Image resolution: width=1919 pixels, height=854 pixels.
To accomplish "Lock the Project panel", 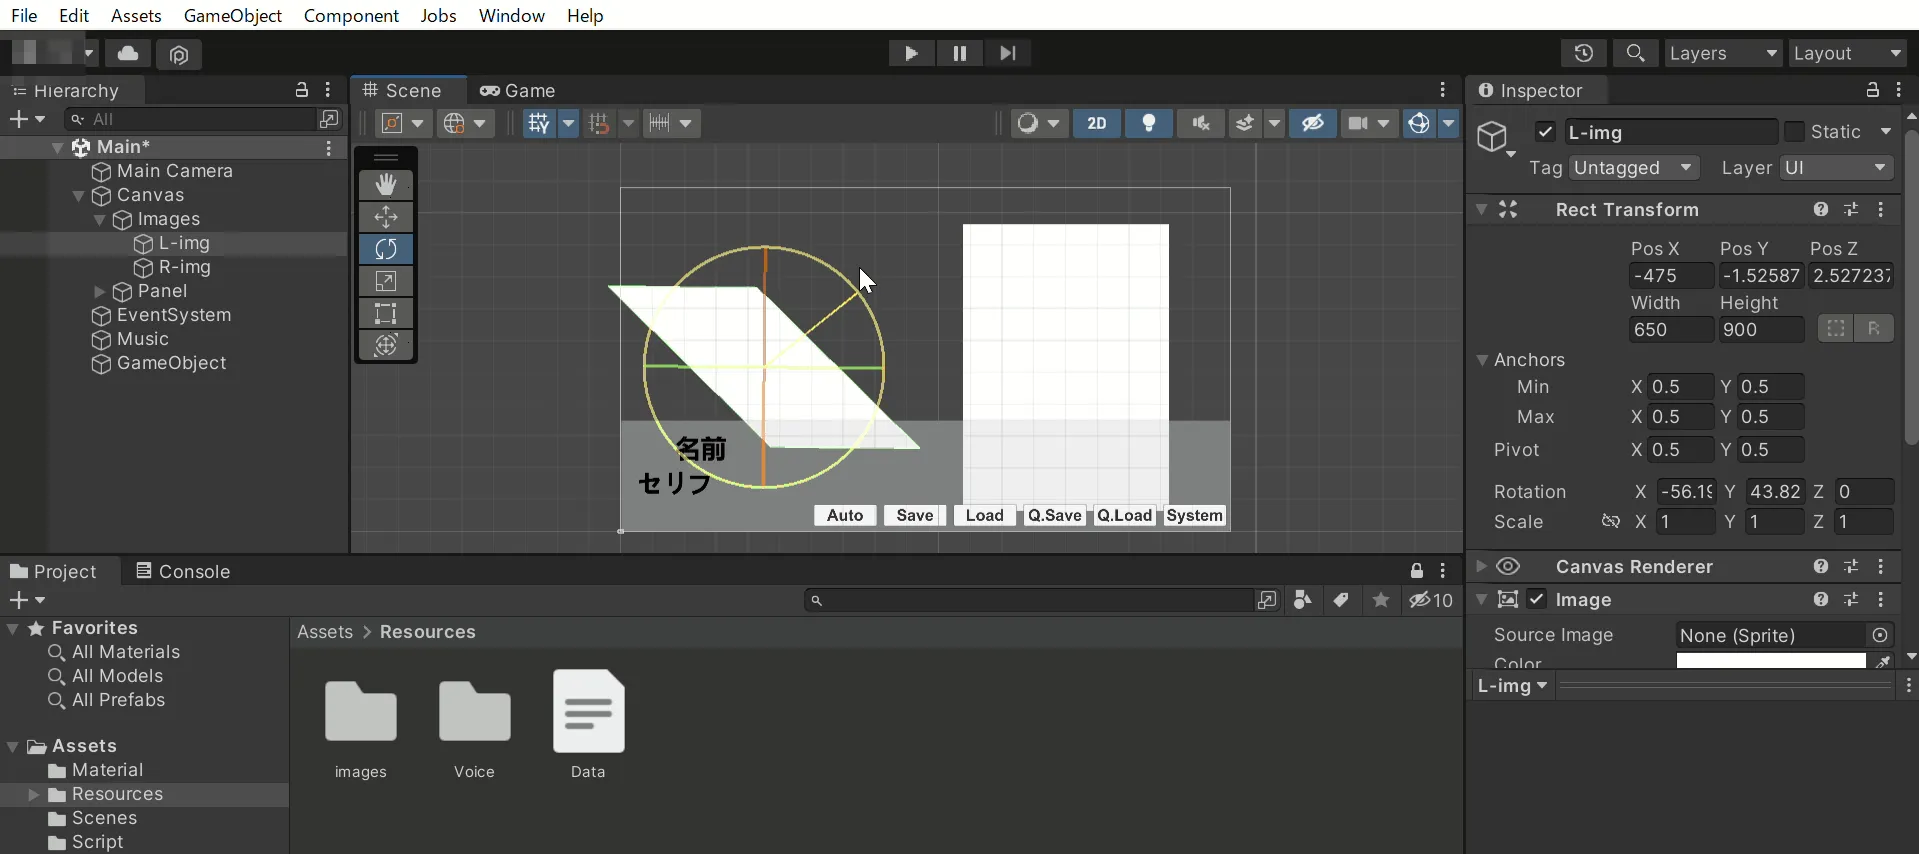I will 1417,571.
